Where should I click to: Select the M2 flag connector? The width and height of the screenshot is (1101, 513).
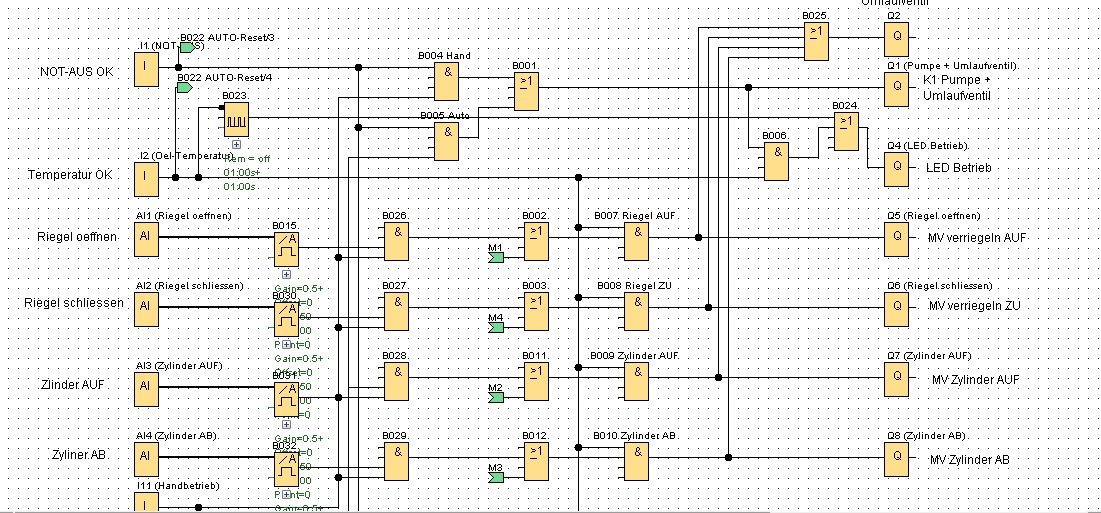coord(496,398)
